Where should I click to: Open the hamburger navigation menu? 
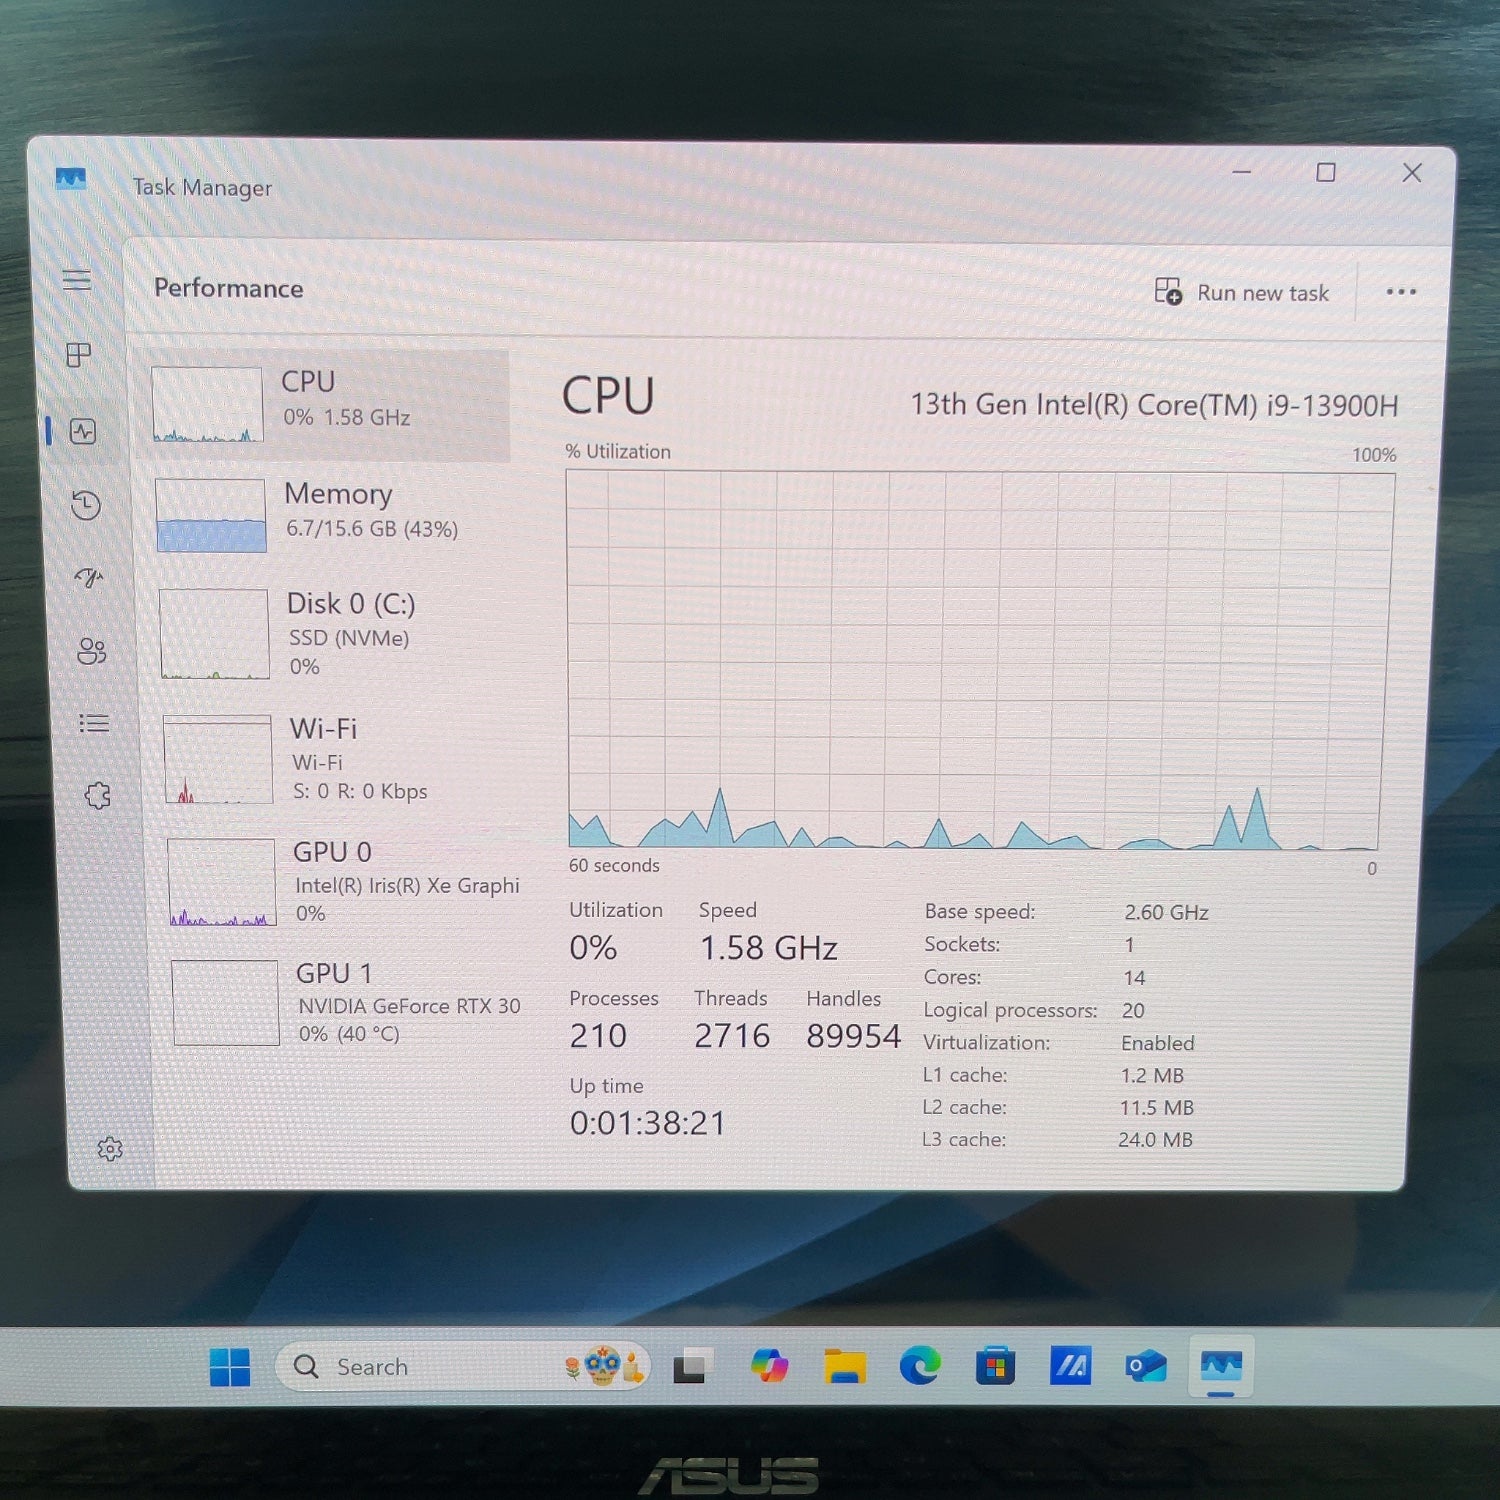tap(76, 280)
